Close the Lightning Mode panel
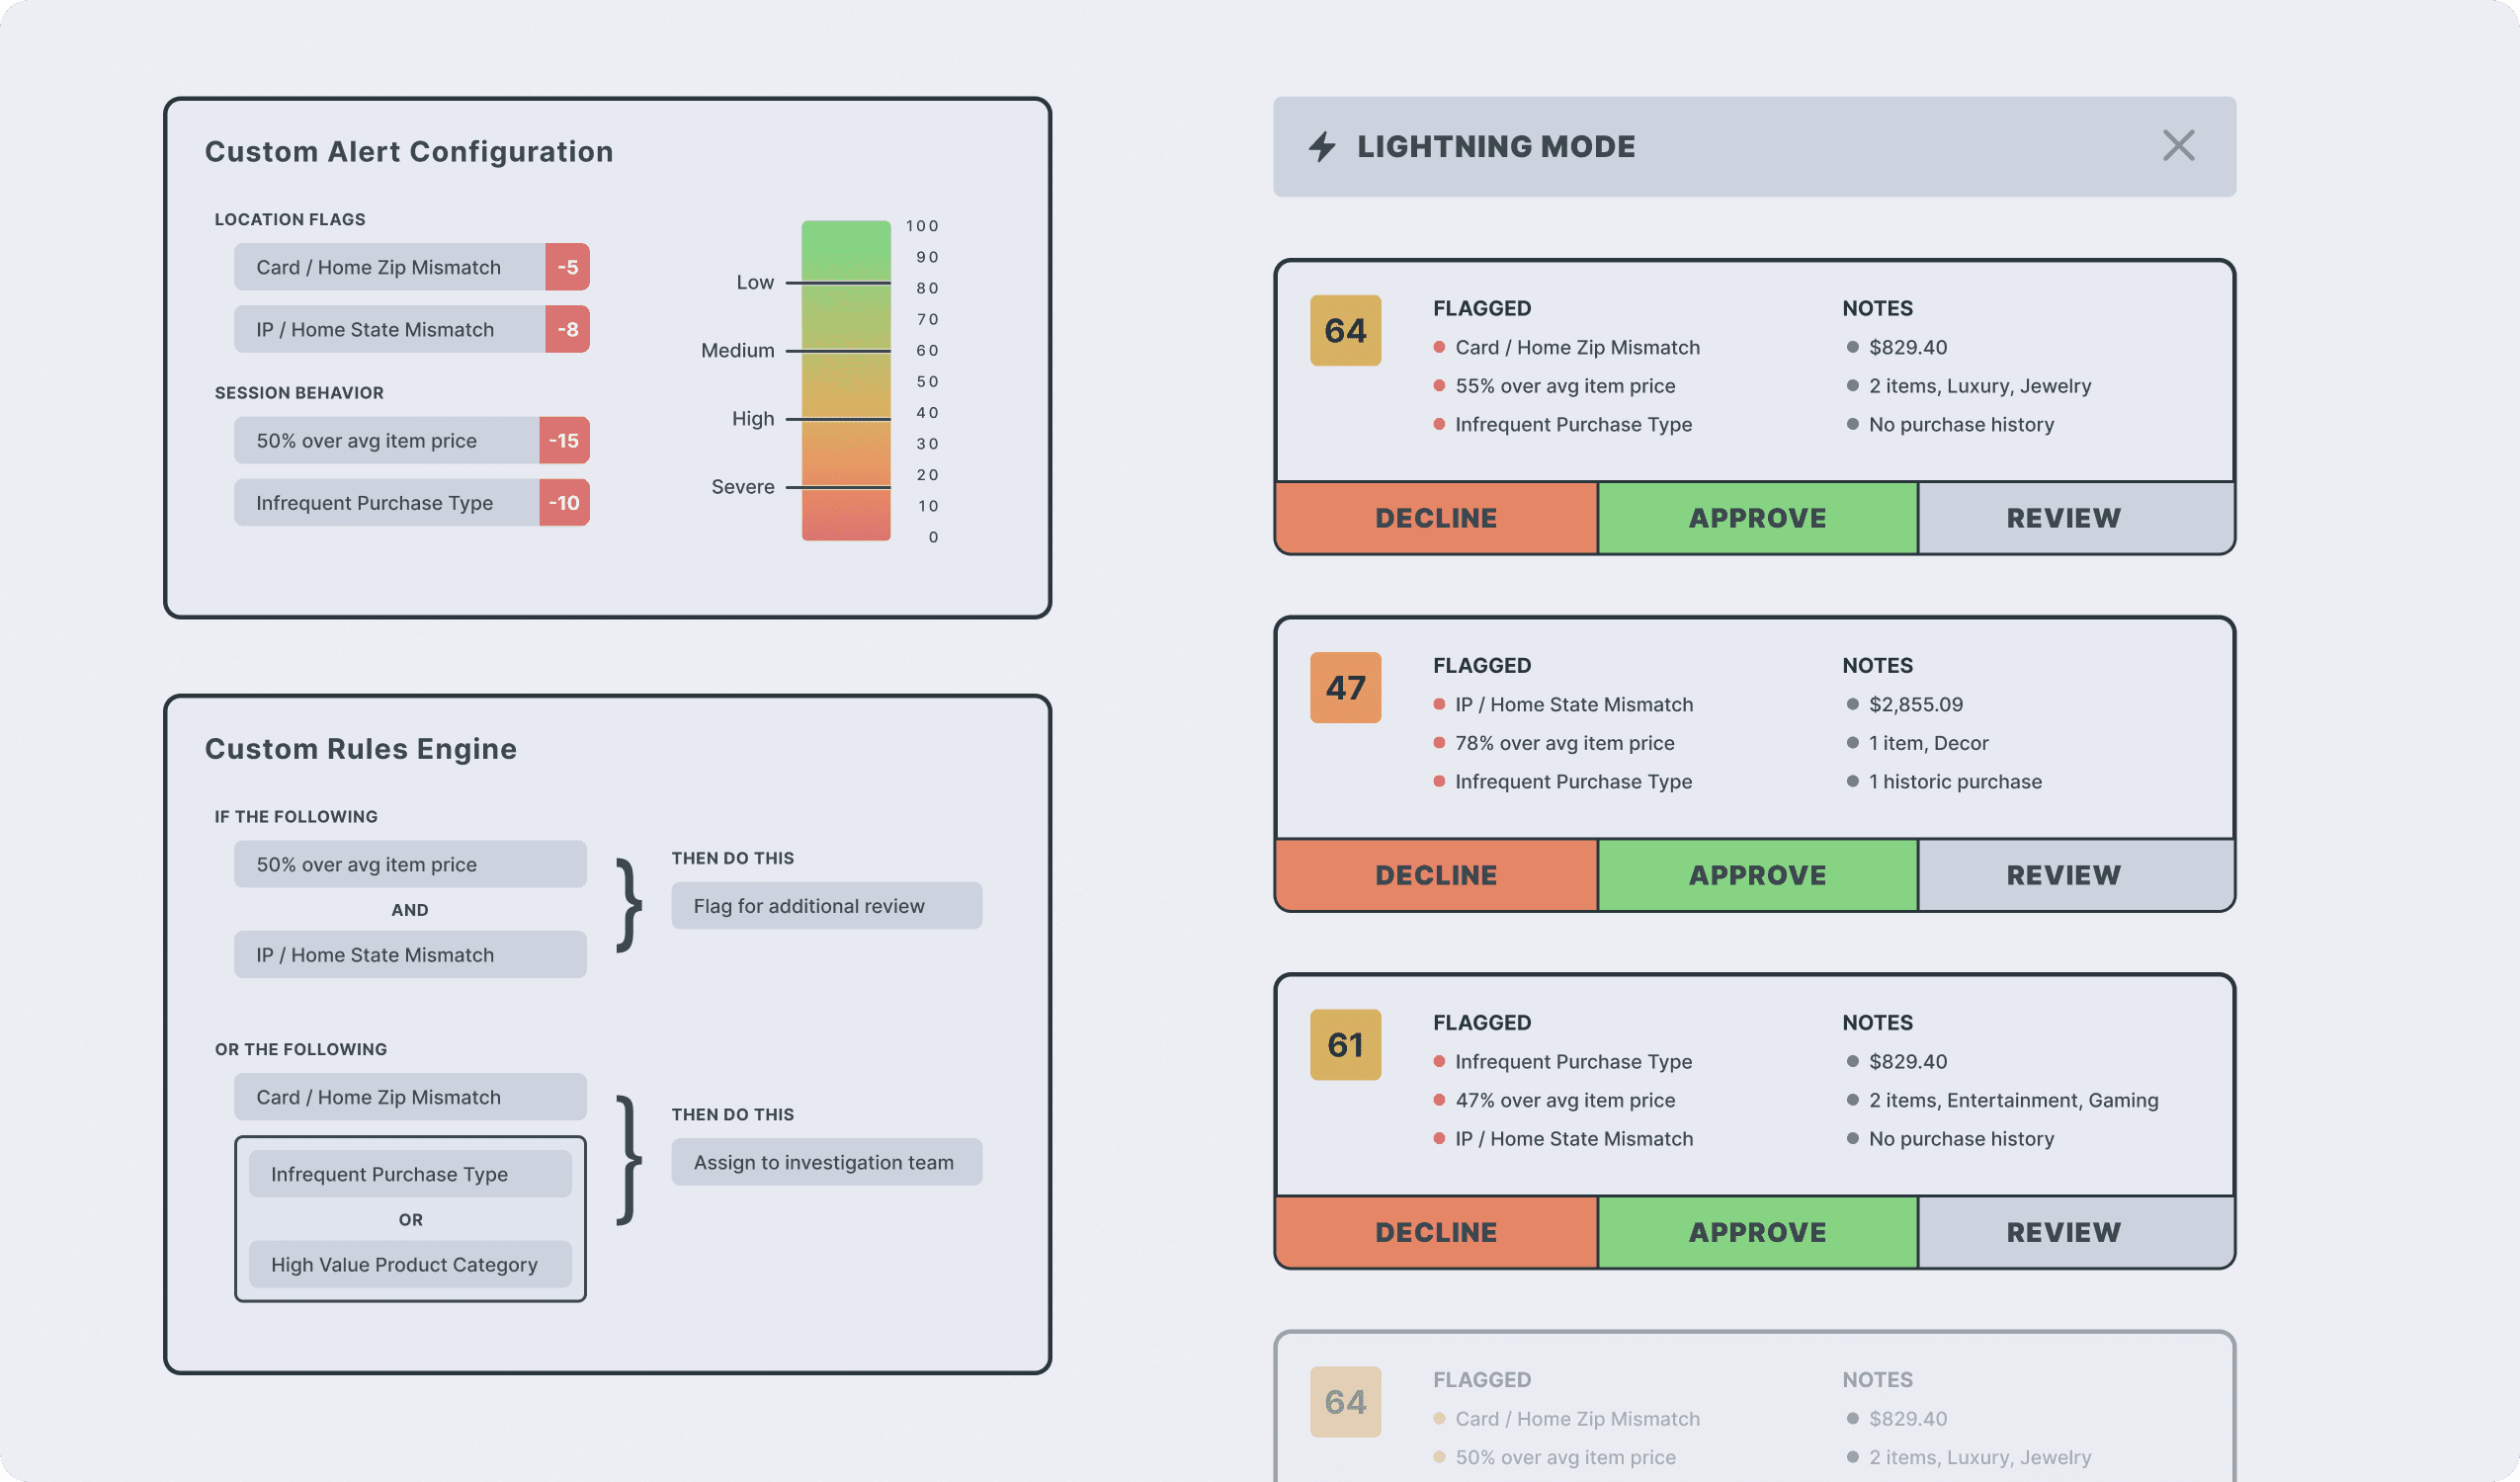The width and height of the screenshot is (2520, 1482). [x=2178, y=146]
